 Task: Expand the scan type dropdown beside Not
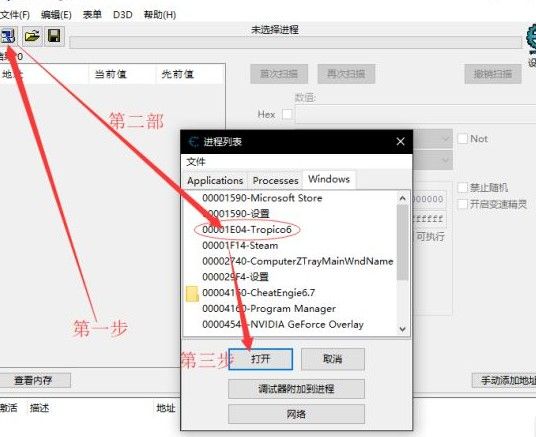433,139
